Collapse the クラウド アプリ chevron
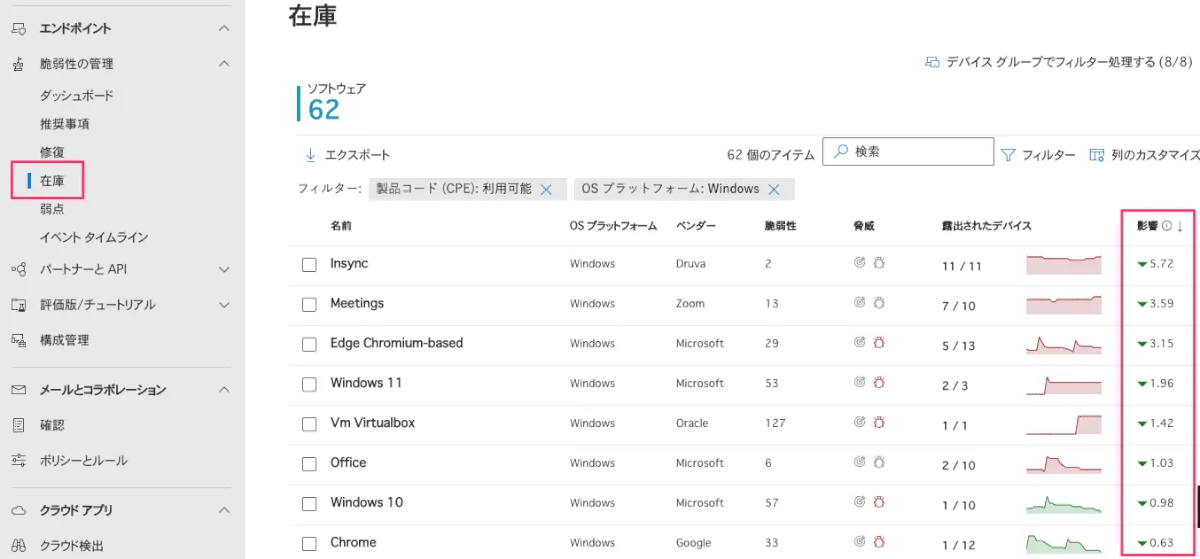The width and height of the screenshot is (1200, 559). tap(224, 511)
